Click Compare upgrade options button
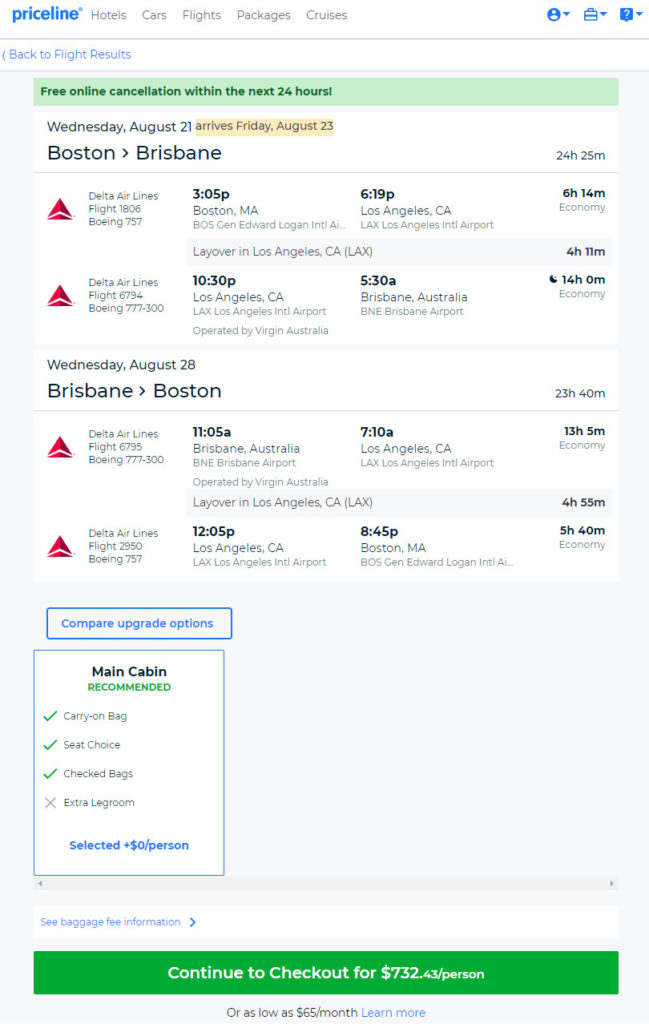Viewport: 649px width, 1024px height. coord(139,623)
